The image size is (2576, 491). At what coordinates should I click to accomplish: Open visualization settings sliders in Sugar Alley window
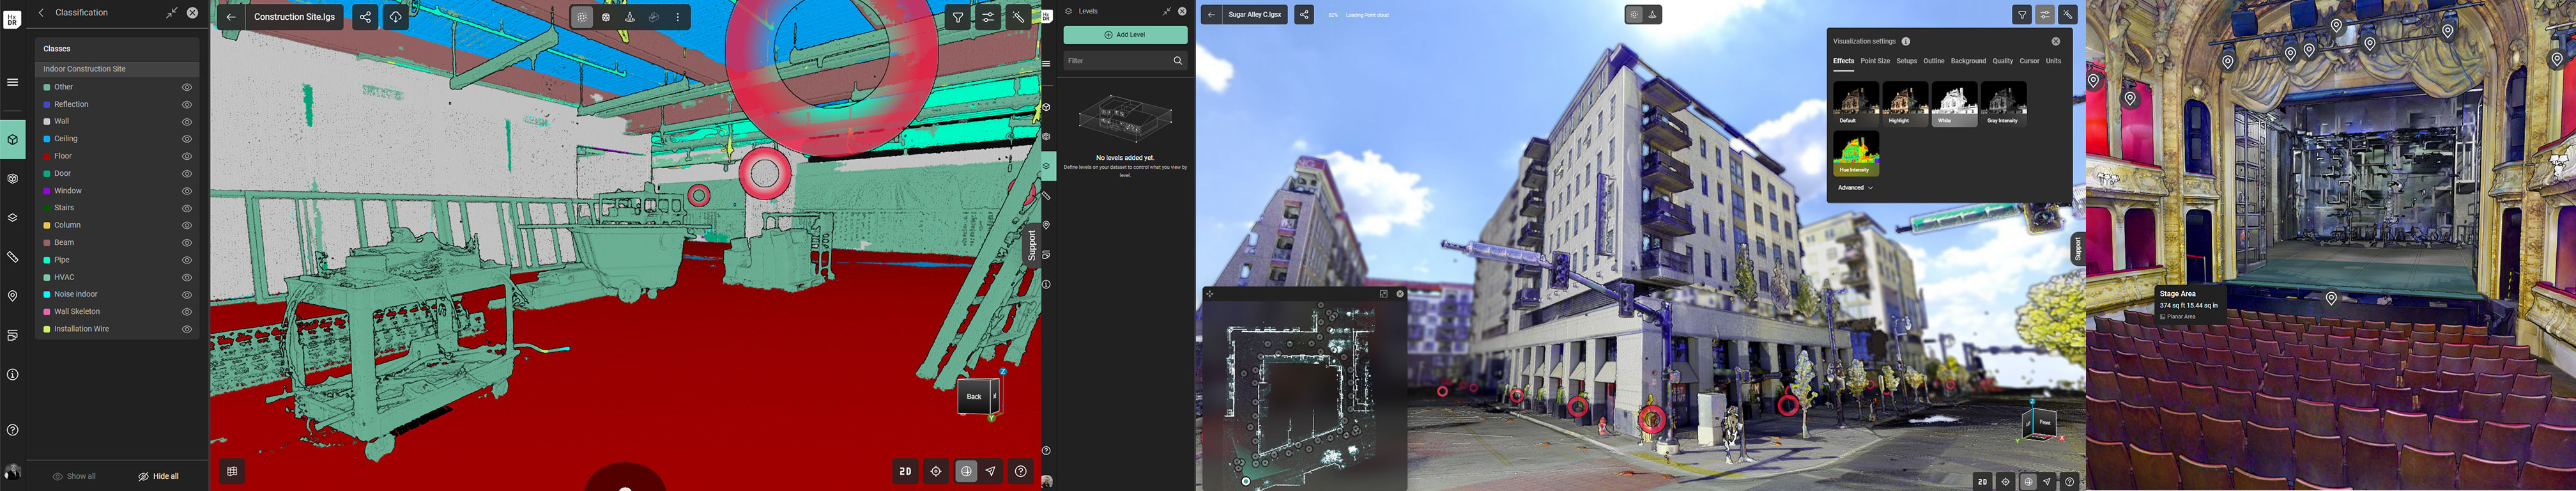2045,15
